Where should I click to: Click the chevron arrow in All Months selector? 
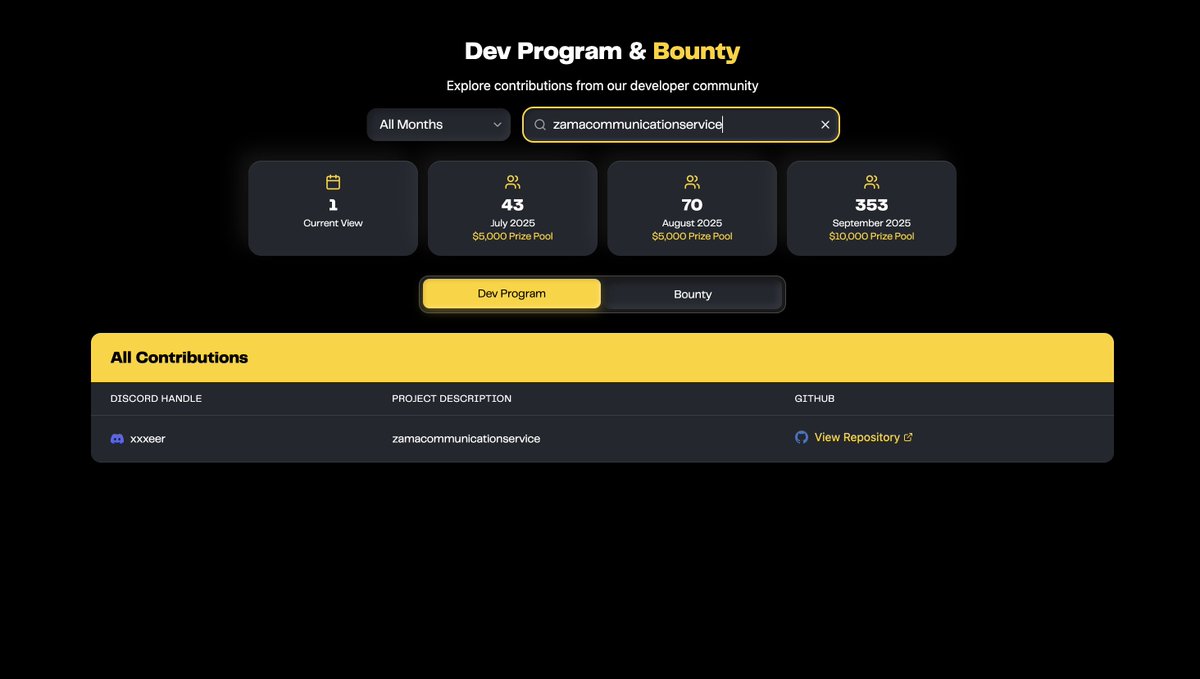497,125
